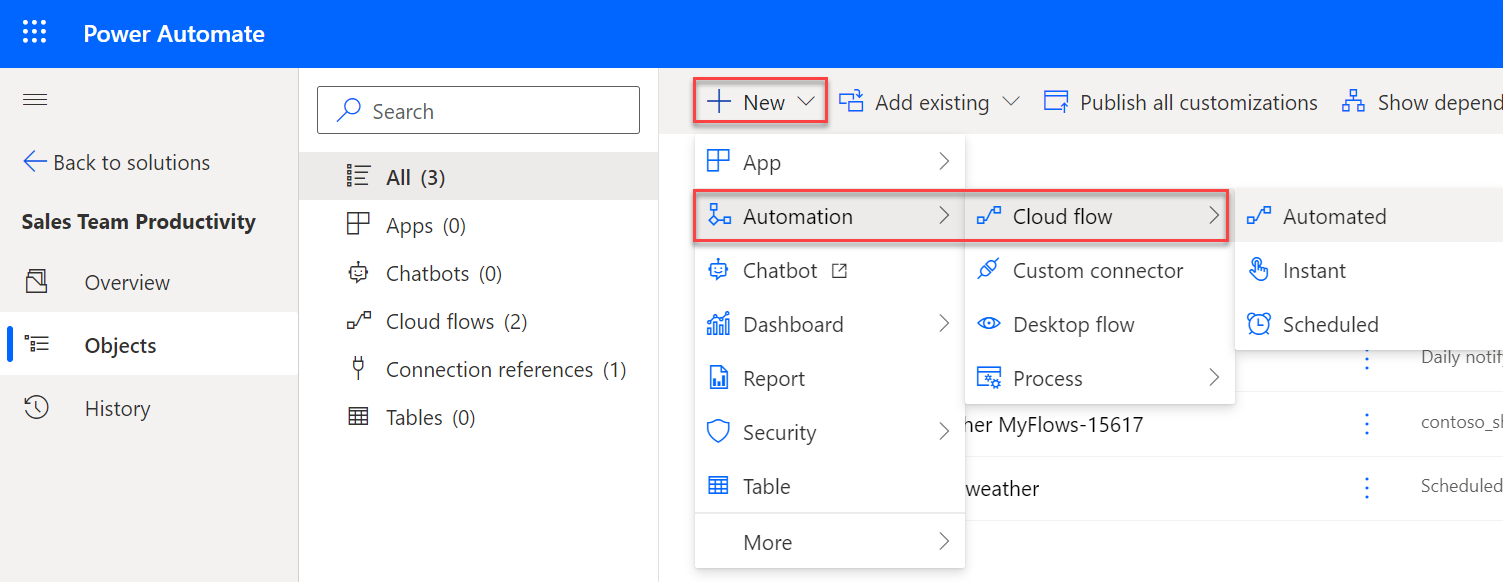Collapse the navigation pane via hamburger icon
This screenshot has height=582, width=1503.
coord(34,99)
